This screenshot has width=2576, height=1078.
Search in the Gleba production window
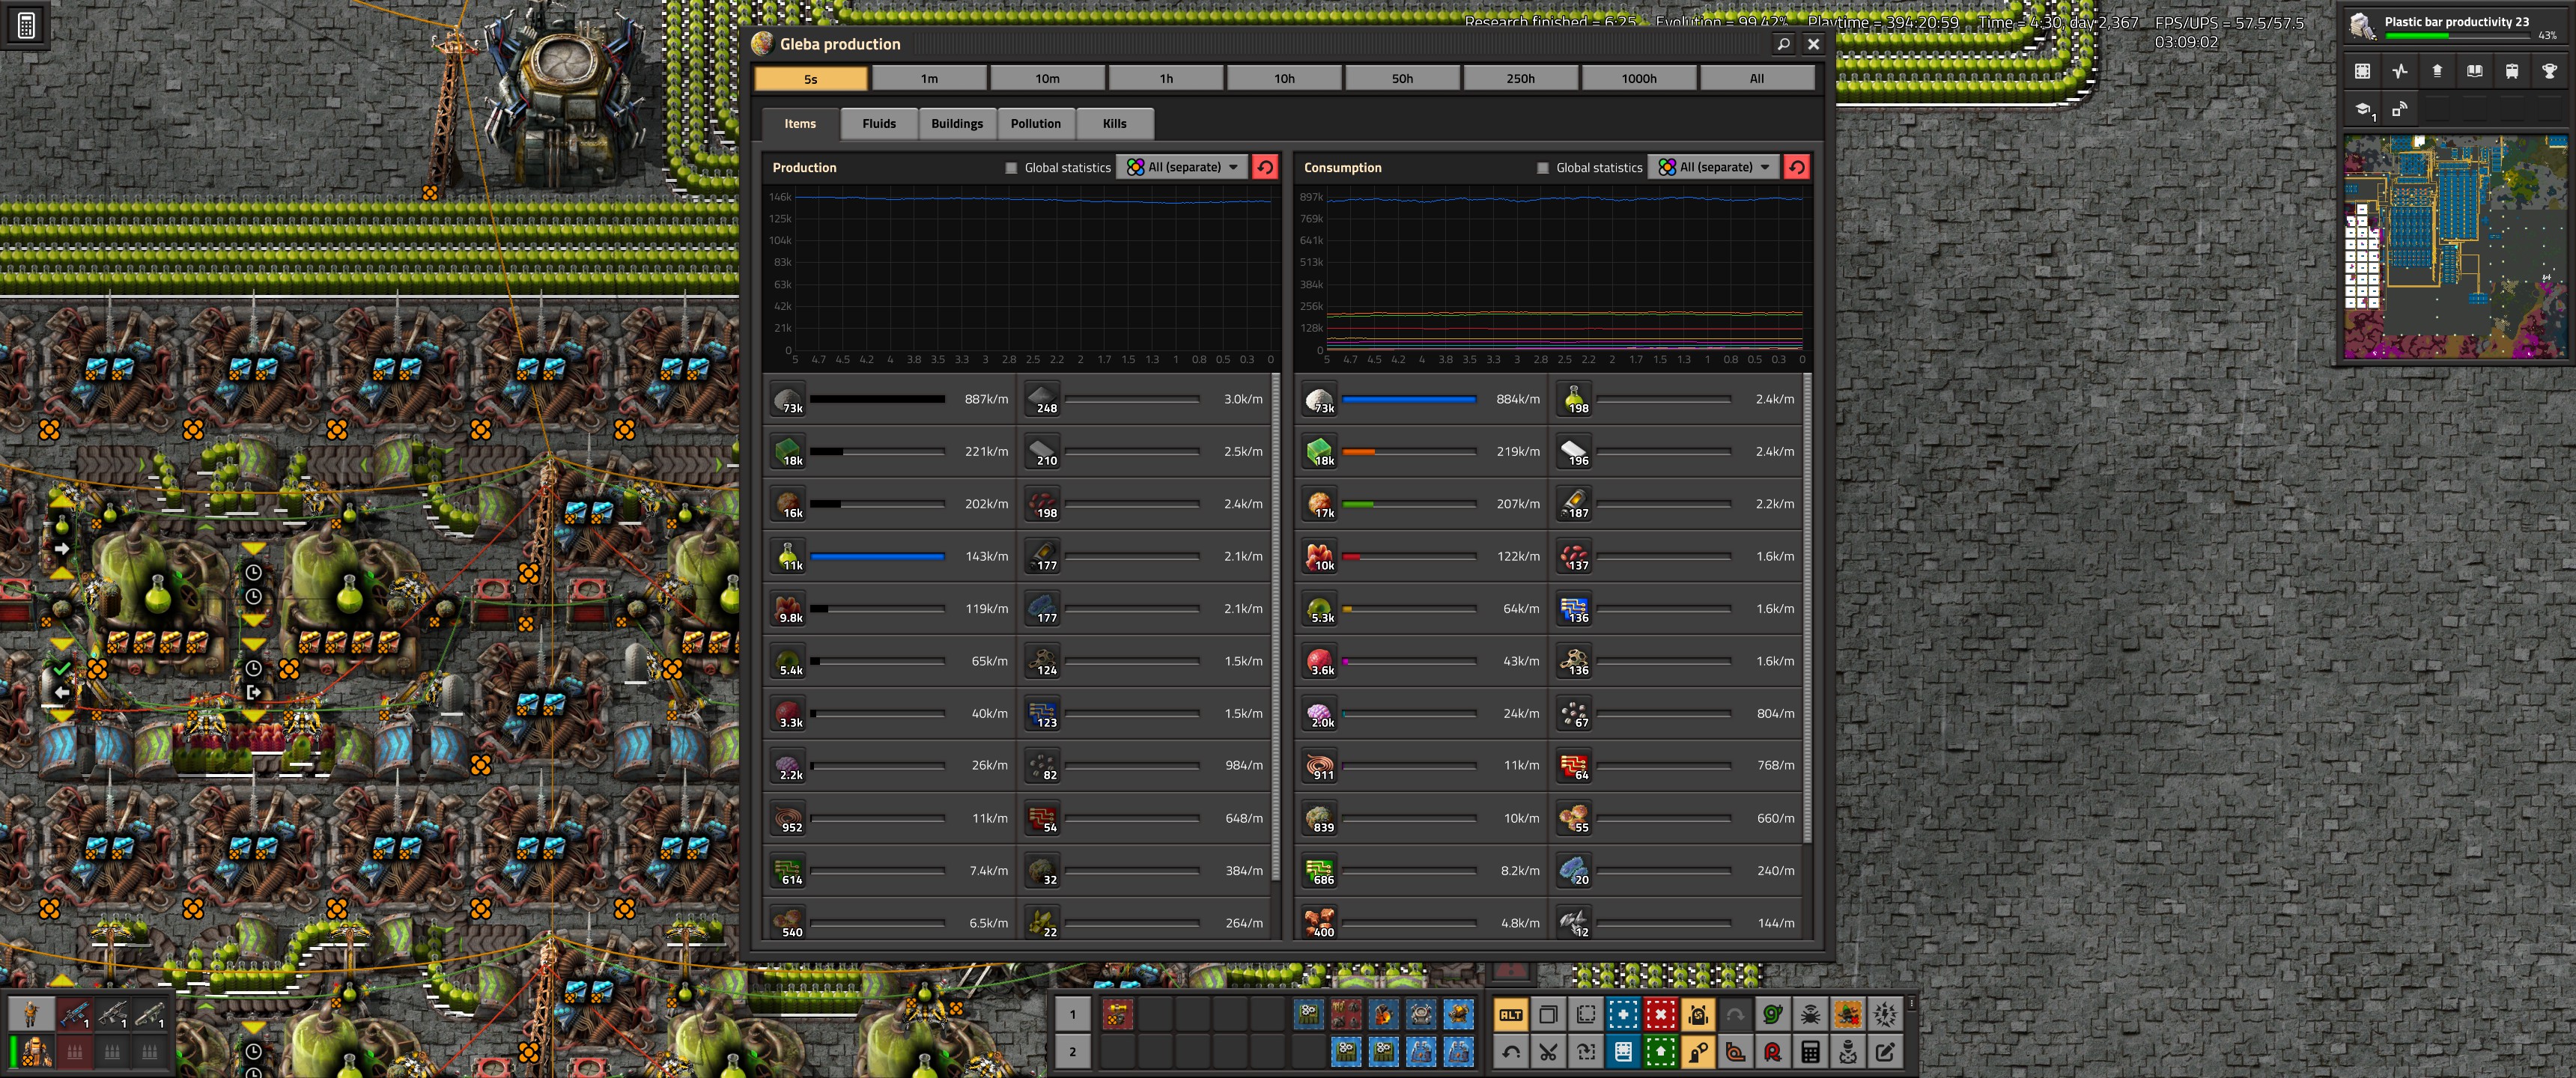pyautogui.click(x=1783, y=44)
